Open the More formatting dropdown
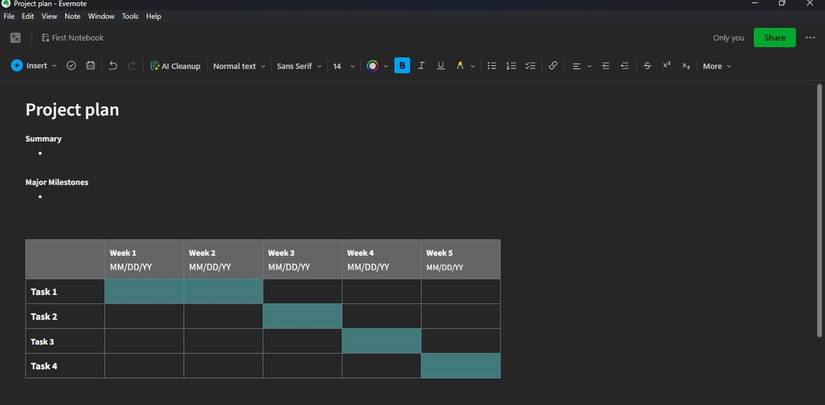This screenshot has width=825, height=405. coord(717,66)
